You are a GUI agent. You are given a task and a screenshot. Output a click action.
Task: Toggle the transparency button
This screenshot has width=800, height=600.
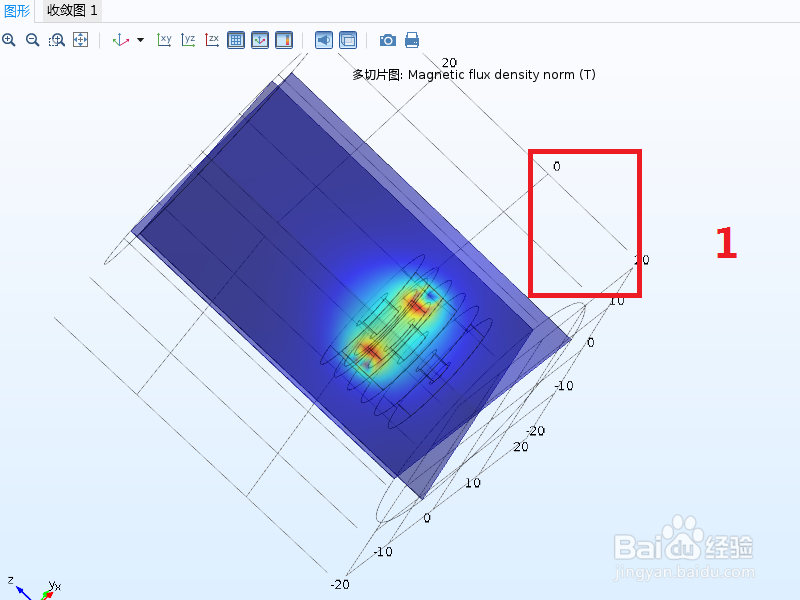click(348, 40)
